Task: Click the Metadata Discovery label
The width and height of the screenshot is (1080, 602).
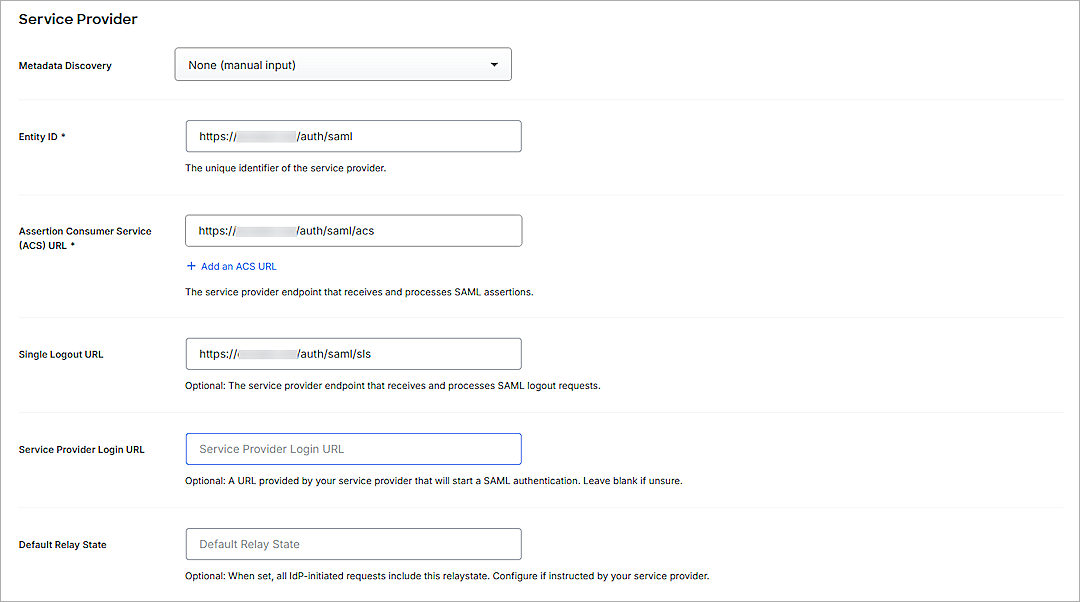Action: coord(65,66)
